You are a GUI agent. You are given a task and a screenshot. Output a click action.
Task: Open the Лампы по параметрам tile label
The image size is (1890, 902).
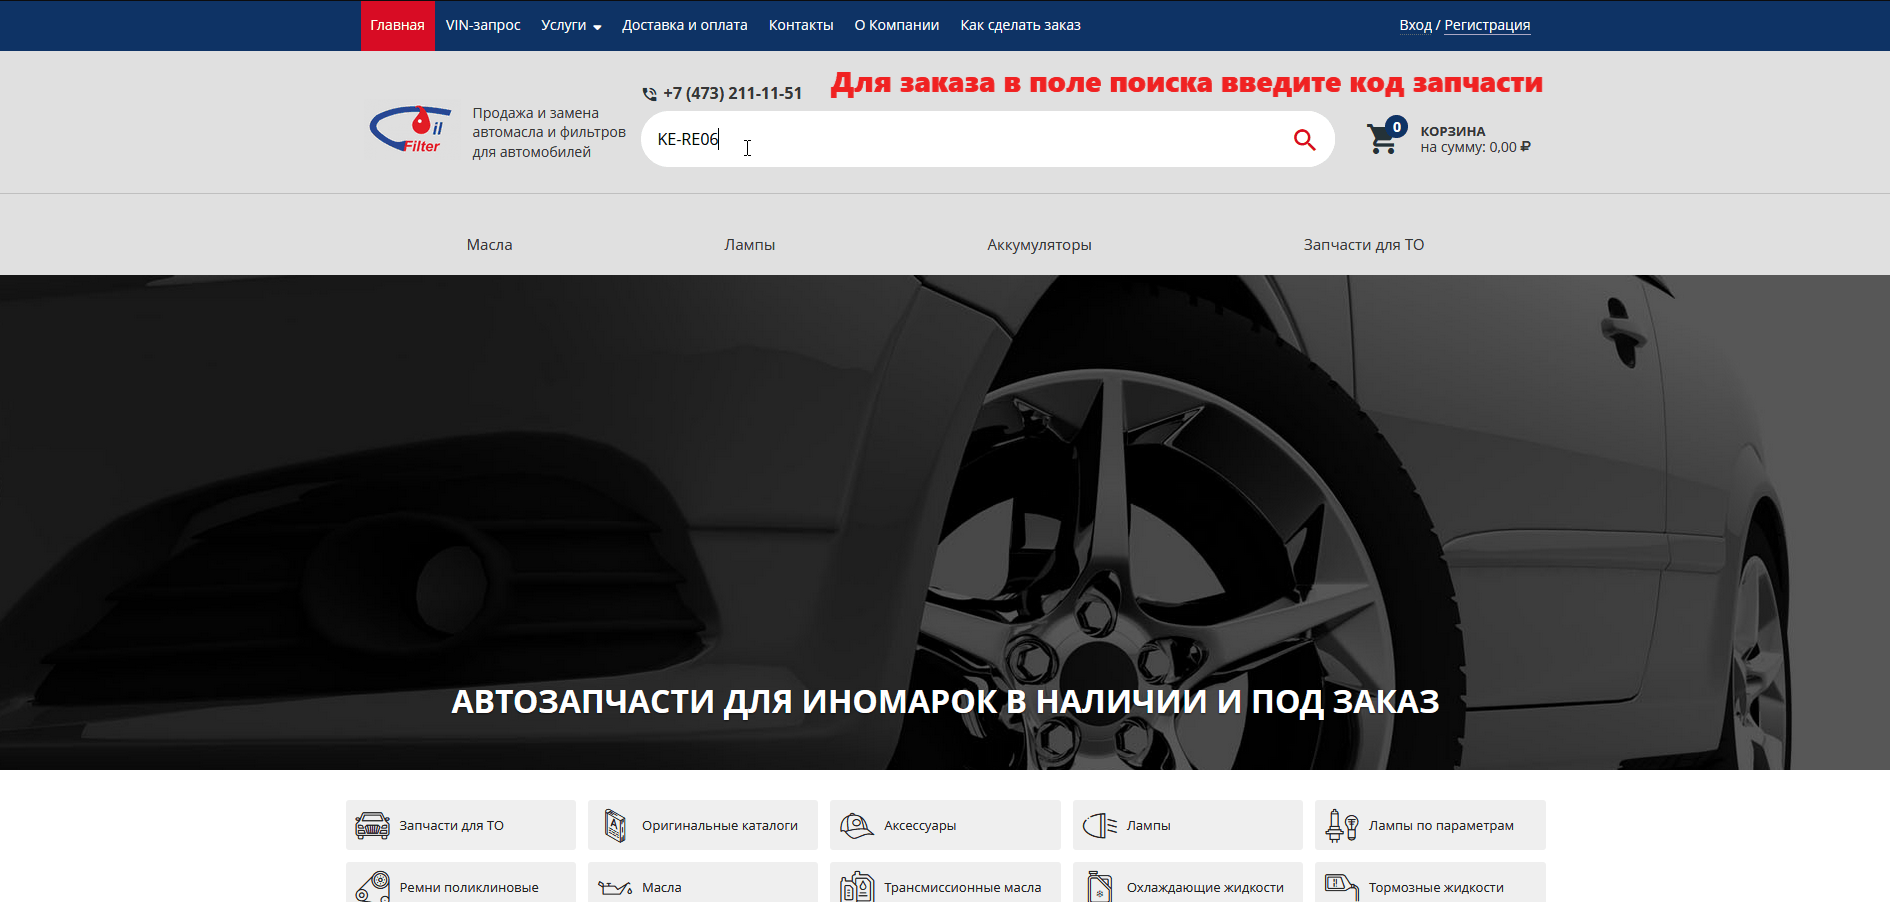click(1441, 825)
